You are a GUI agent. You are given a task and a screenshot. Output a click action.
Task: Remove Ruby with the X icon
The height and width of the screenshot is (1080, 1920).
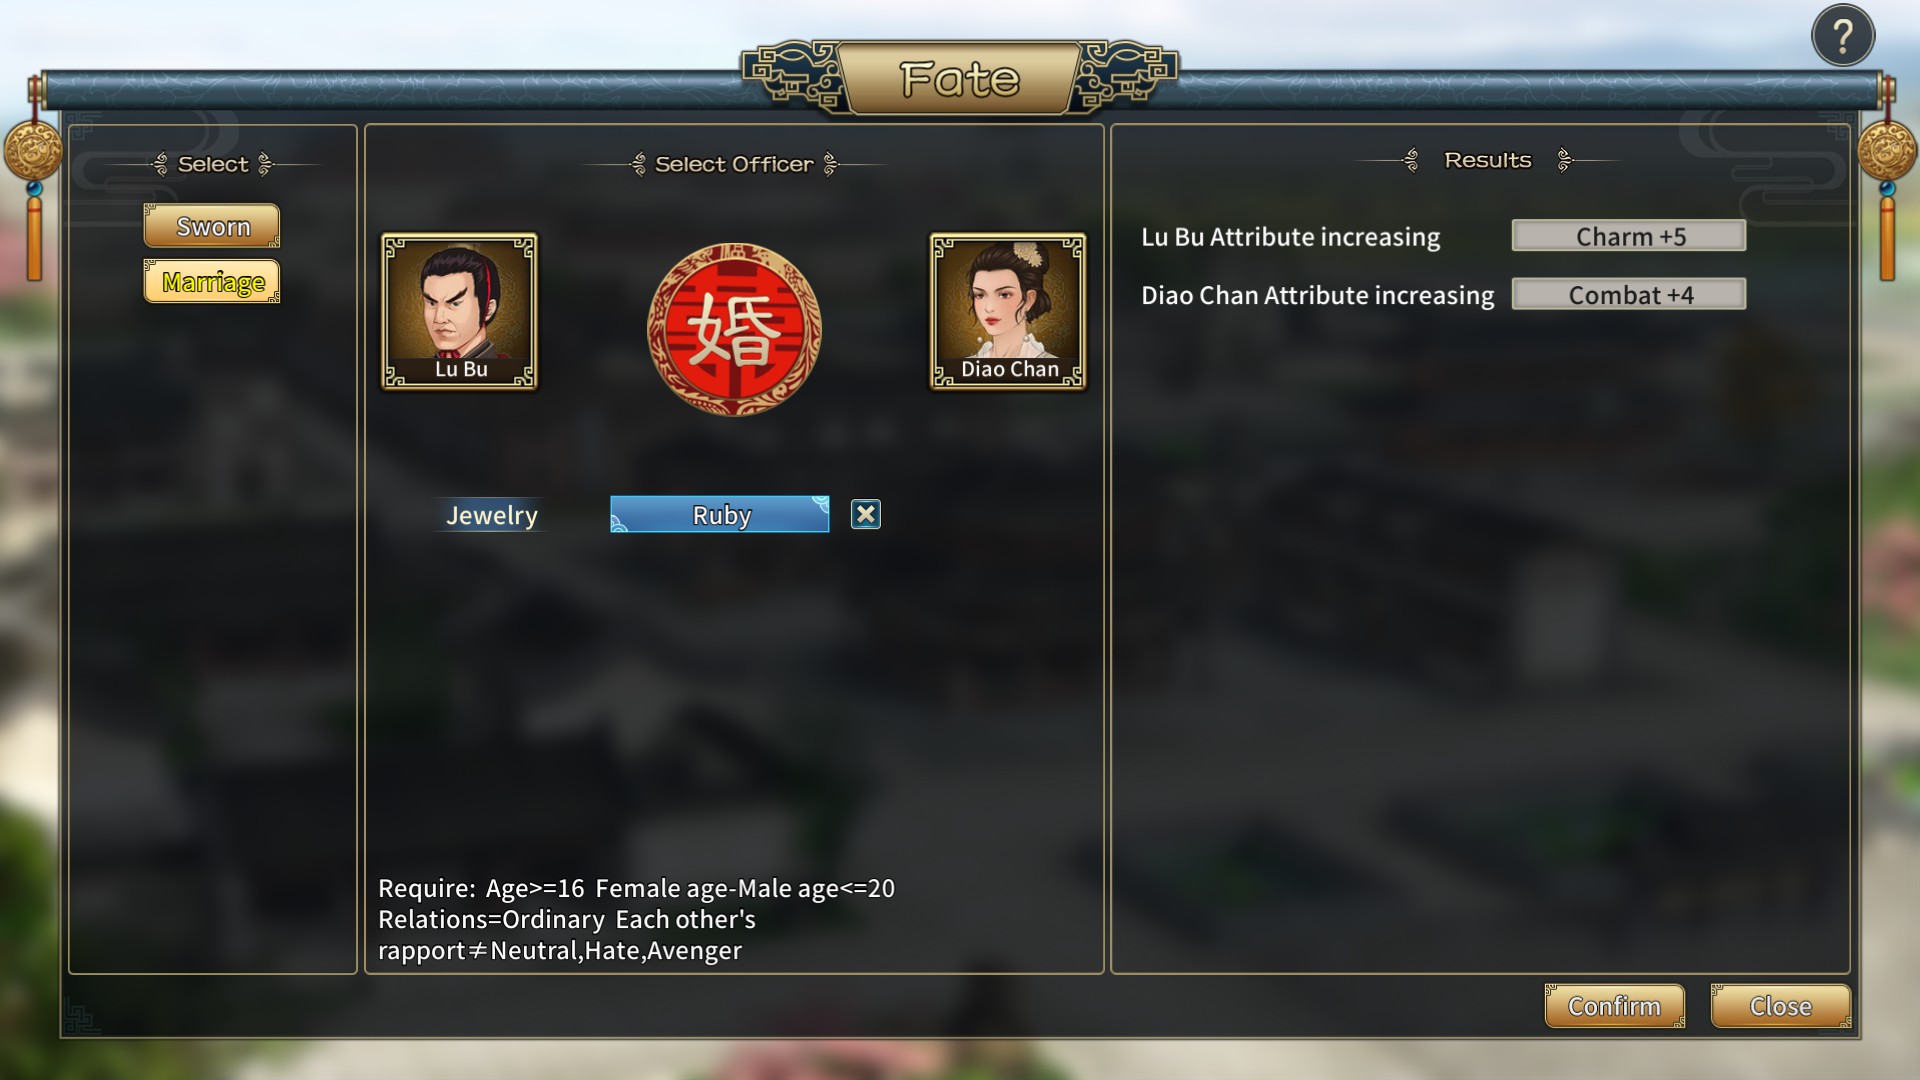865,514
